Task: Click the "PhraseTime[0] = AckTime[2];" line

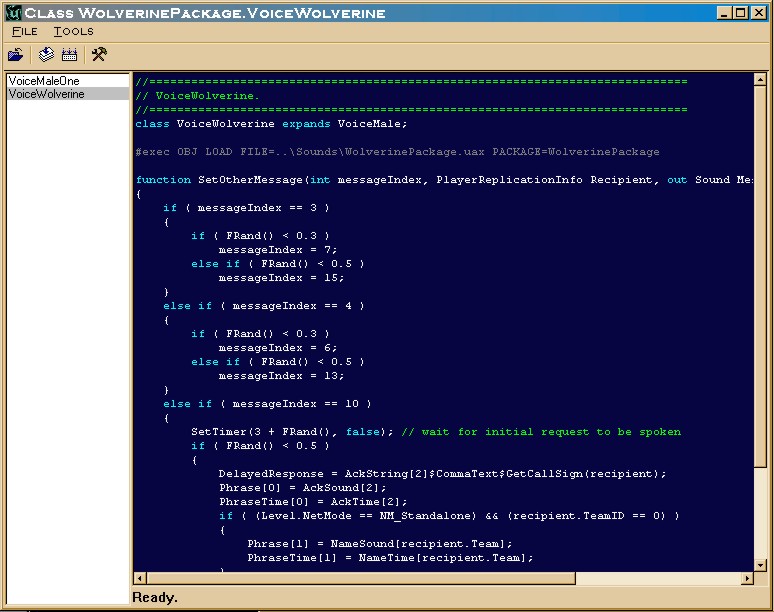Action: pyautogui.click(x=313, y=502)
